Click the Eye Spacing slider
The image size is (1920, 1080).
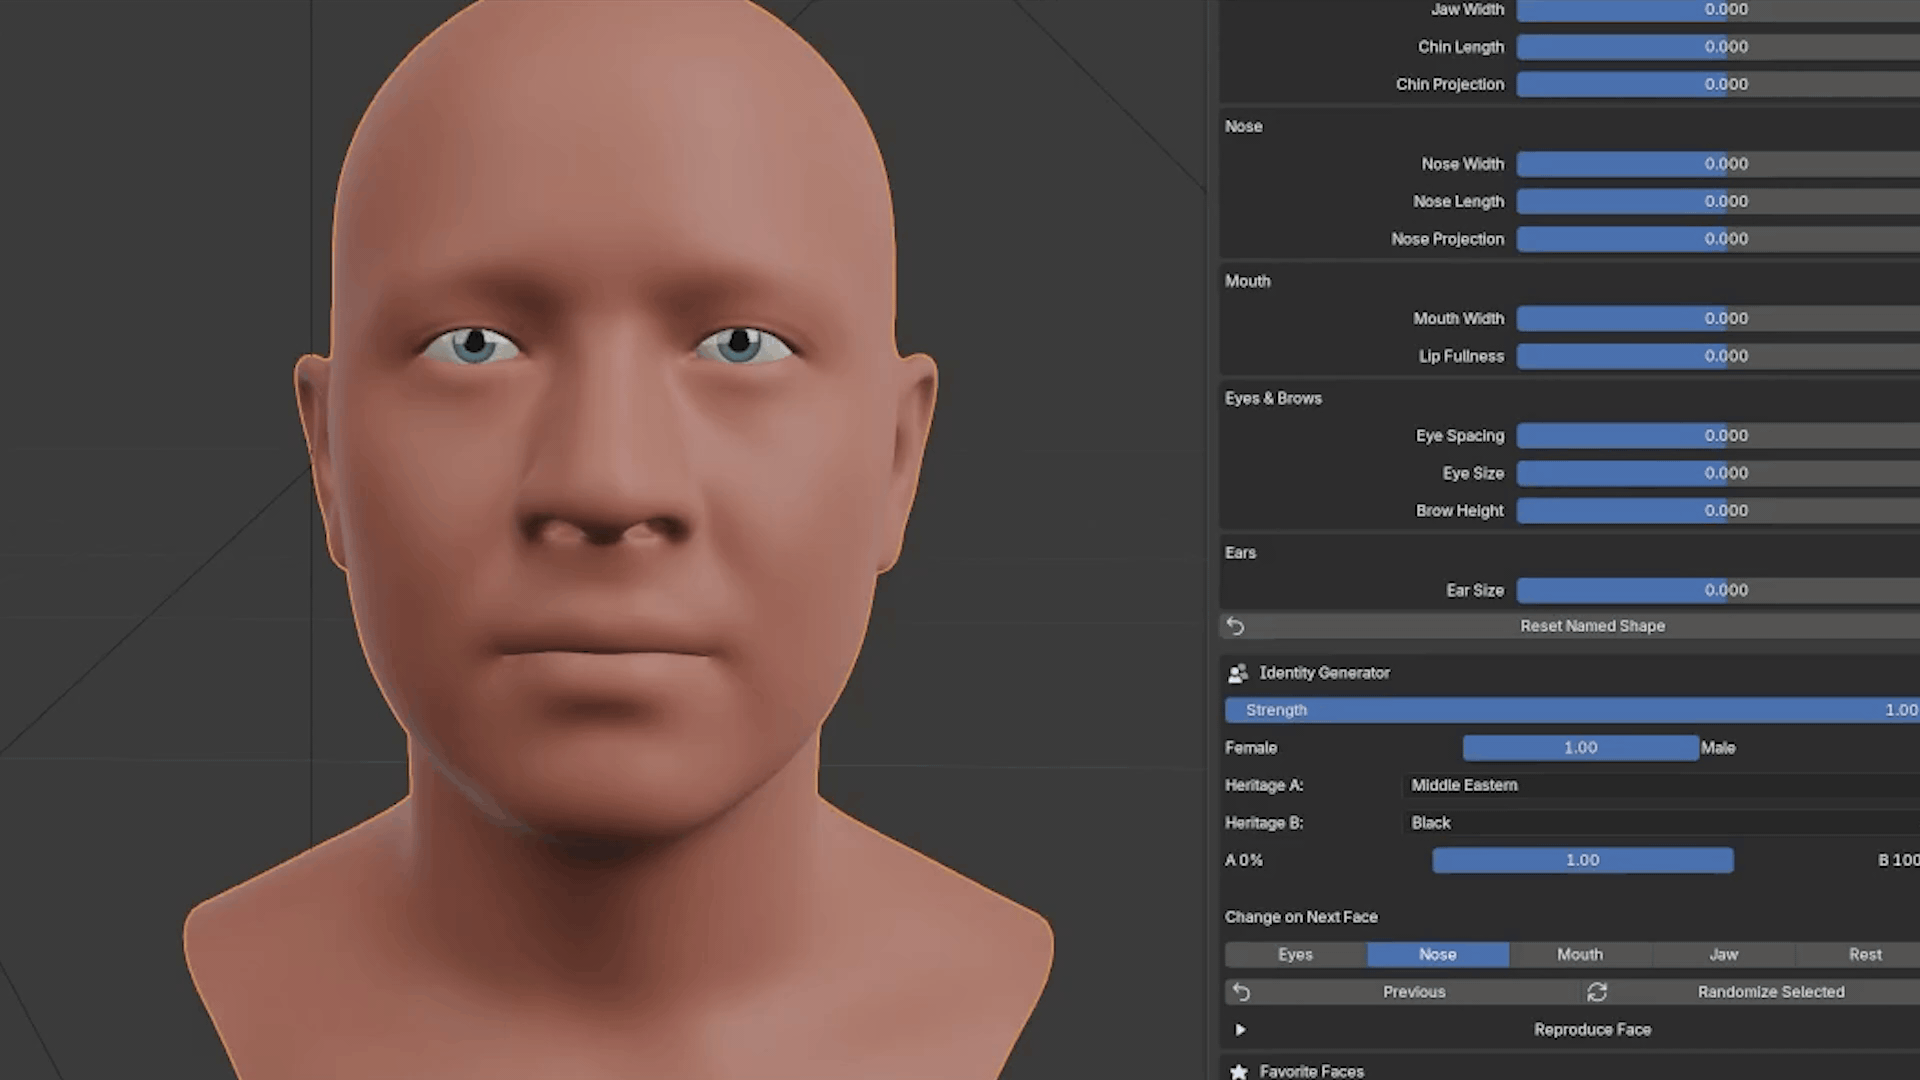[1718, 436]
